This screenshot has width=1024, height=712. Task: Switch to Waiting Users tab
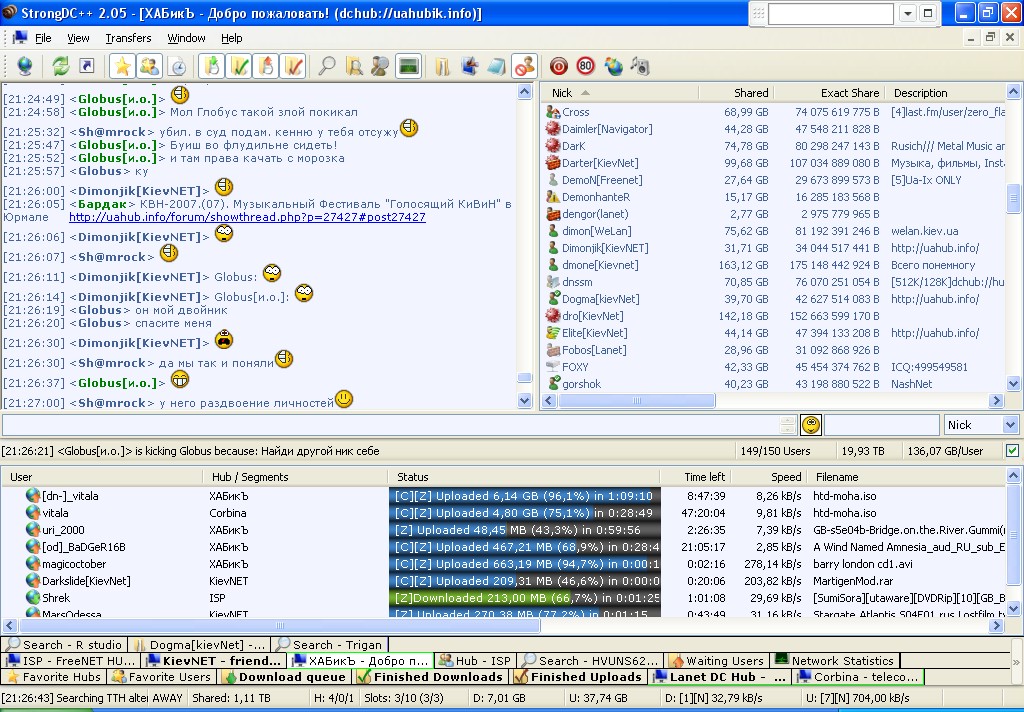(x=717, y=660)
